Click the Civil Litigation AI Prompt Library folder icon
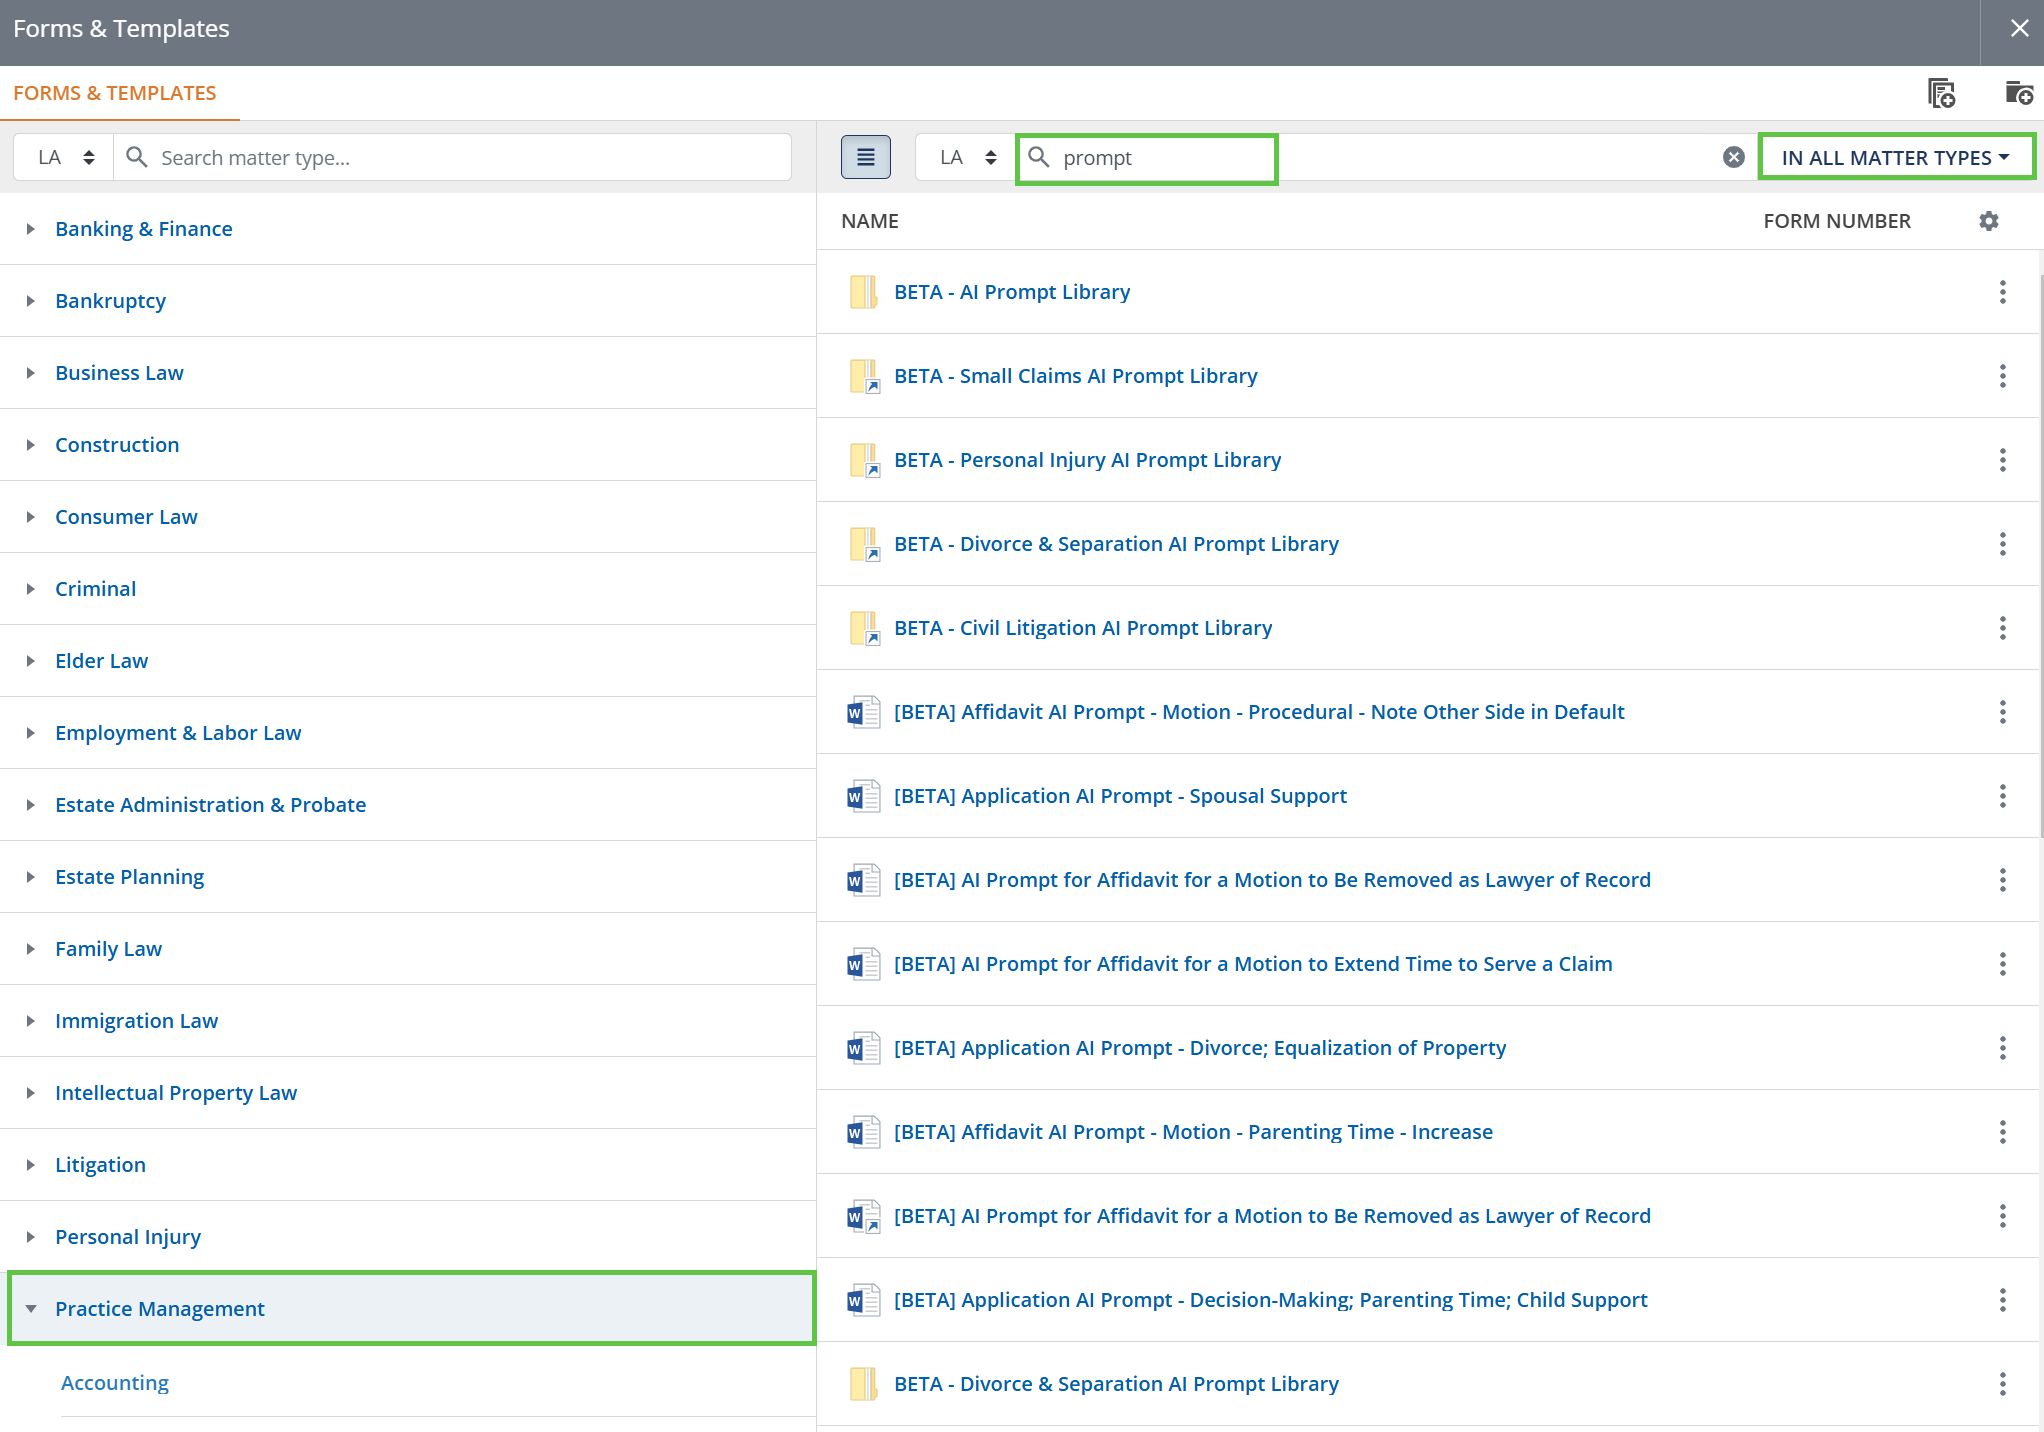The width and height of the screenshot is (2044, 1432). tap(863, 628)
